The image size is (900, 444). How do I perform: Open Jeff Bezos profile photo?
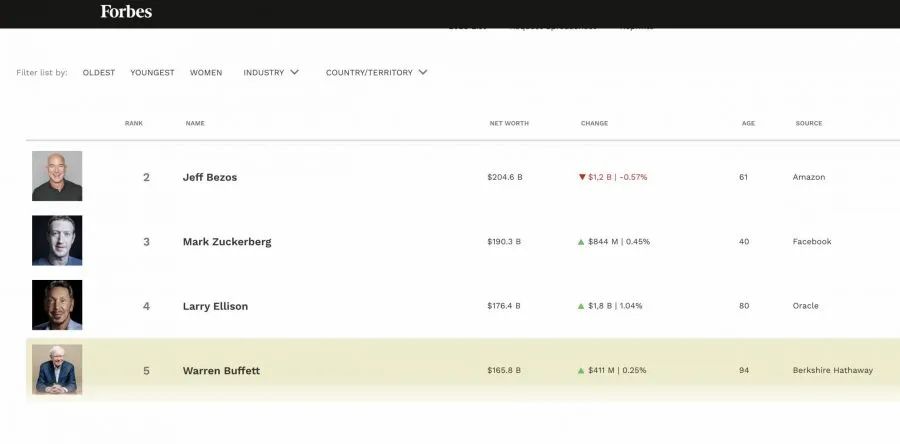click(x=57, y=176)
